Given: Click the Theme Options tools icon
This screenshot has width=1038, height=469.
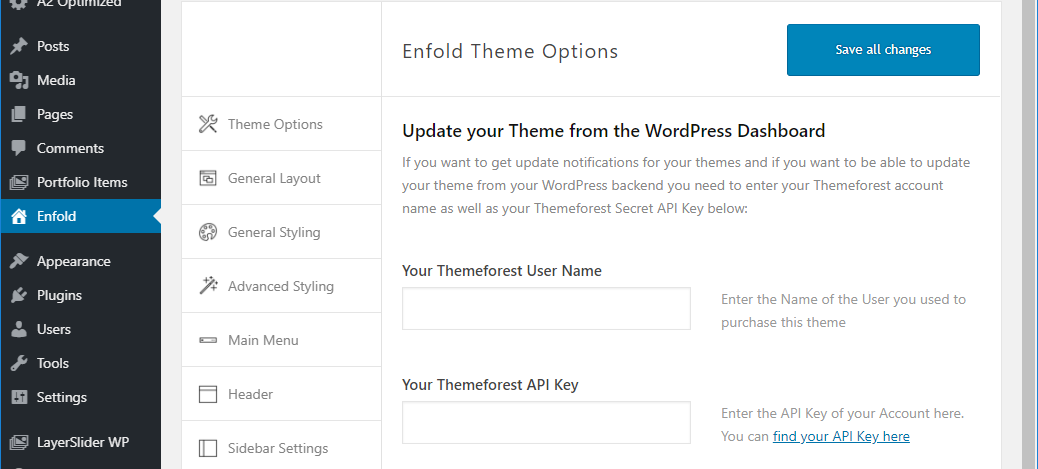Looking at the screenshot, I should pos(208,124).
